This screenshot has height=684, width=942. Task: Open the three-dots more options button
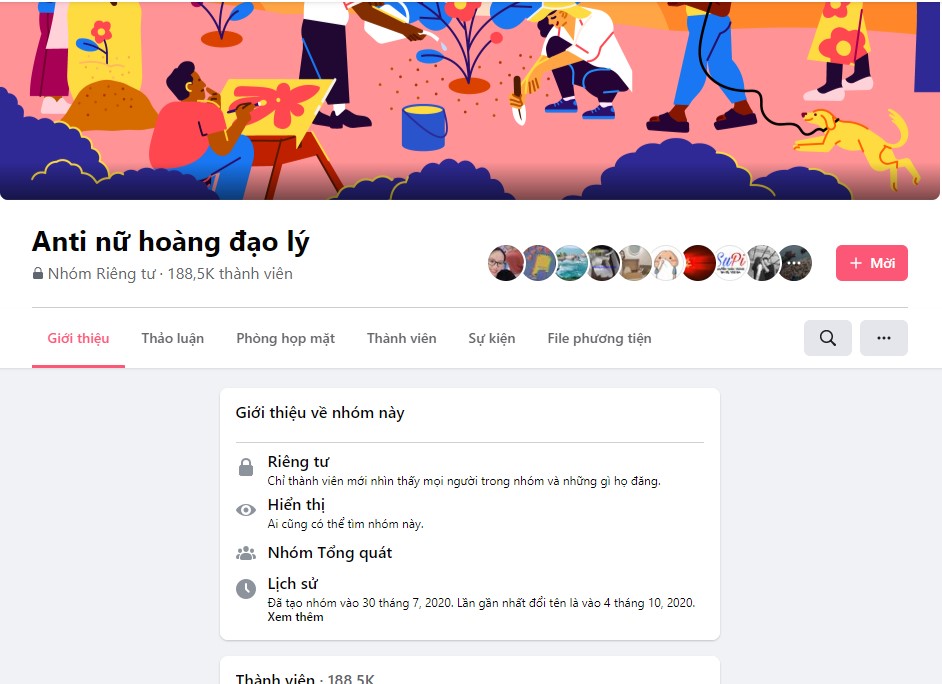click(x=883, y=338)
